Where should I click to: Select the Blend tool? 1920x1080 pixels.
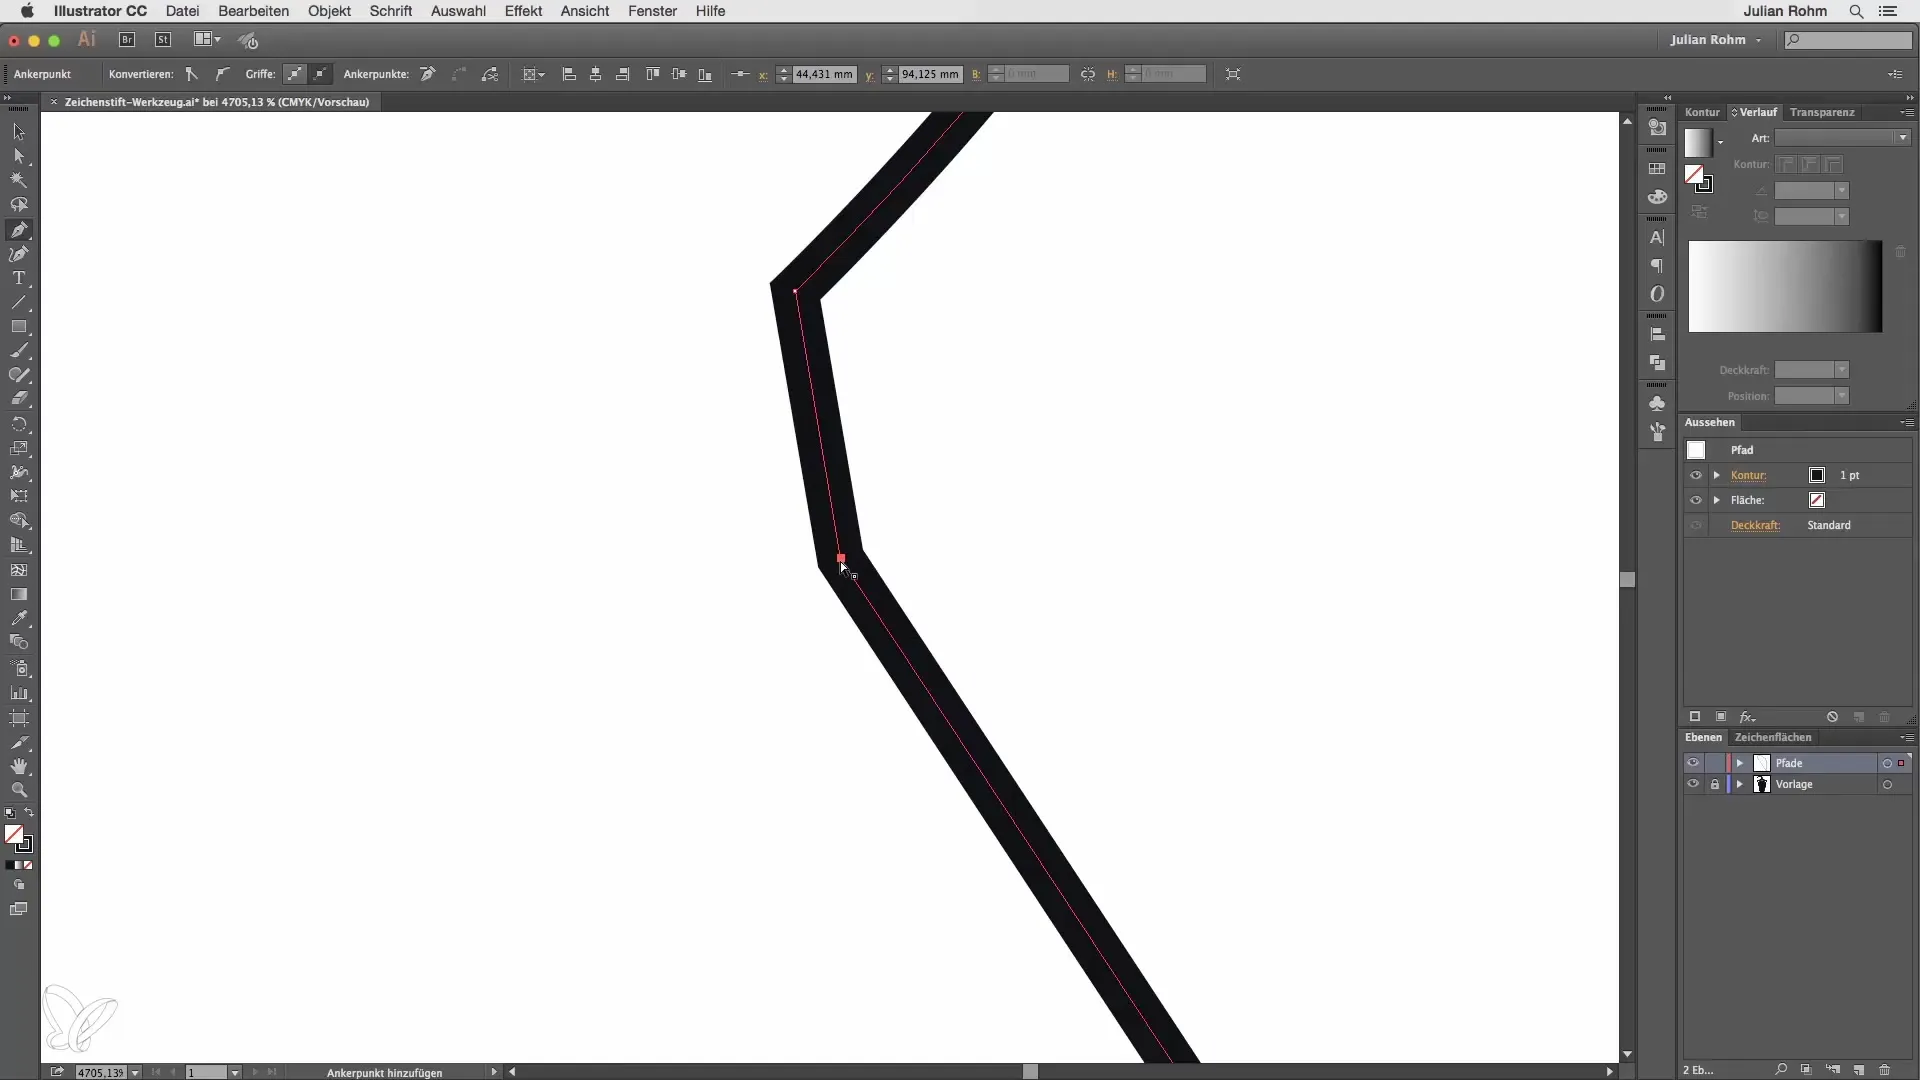click(18, 642)
